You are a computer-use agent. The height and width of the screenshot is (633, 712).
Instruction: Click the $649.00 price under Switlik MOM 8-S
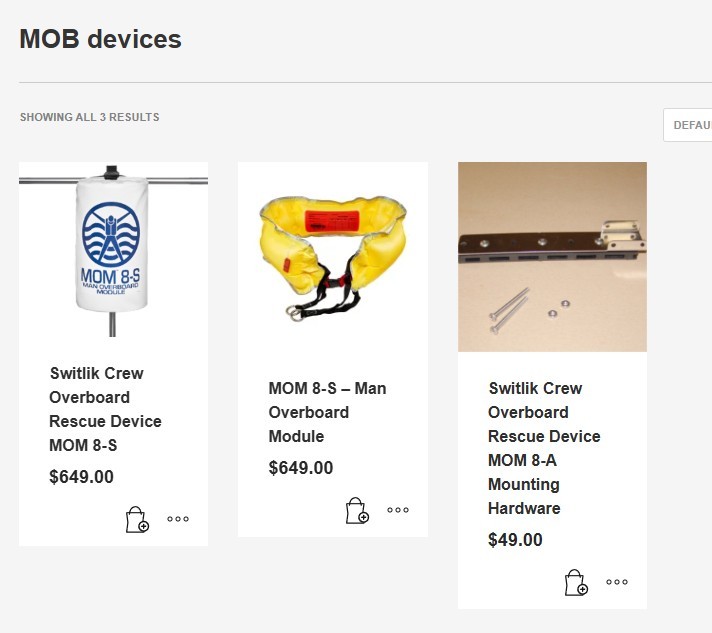click(x=81, y=477)
